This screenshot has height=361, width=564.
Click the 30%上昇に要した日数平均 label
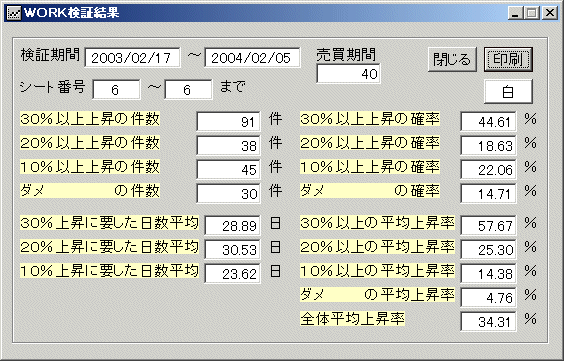pos(109,223)
